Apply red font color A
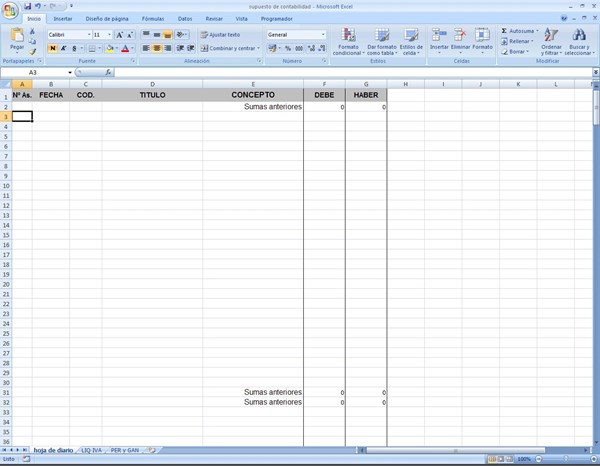 pos(125,48)
